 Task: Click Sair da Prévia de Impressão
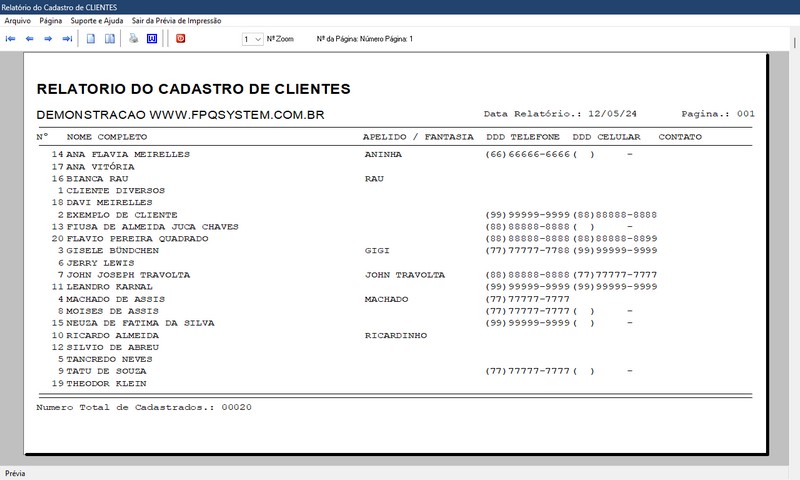pos(177,21)
